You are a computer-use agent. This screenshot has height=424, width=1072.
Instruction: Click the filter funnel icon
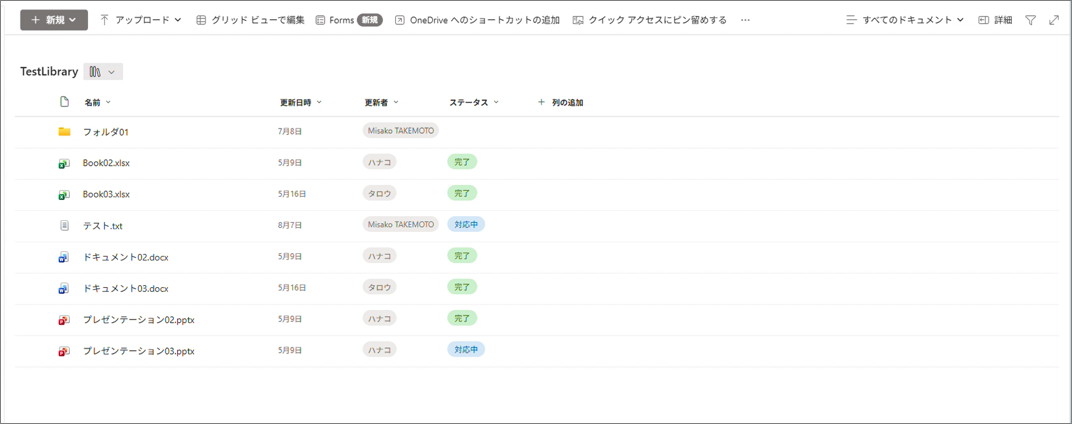pyautogui.click(x=1031, y=20)
